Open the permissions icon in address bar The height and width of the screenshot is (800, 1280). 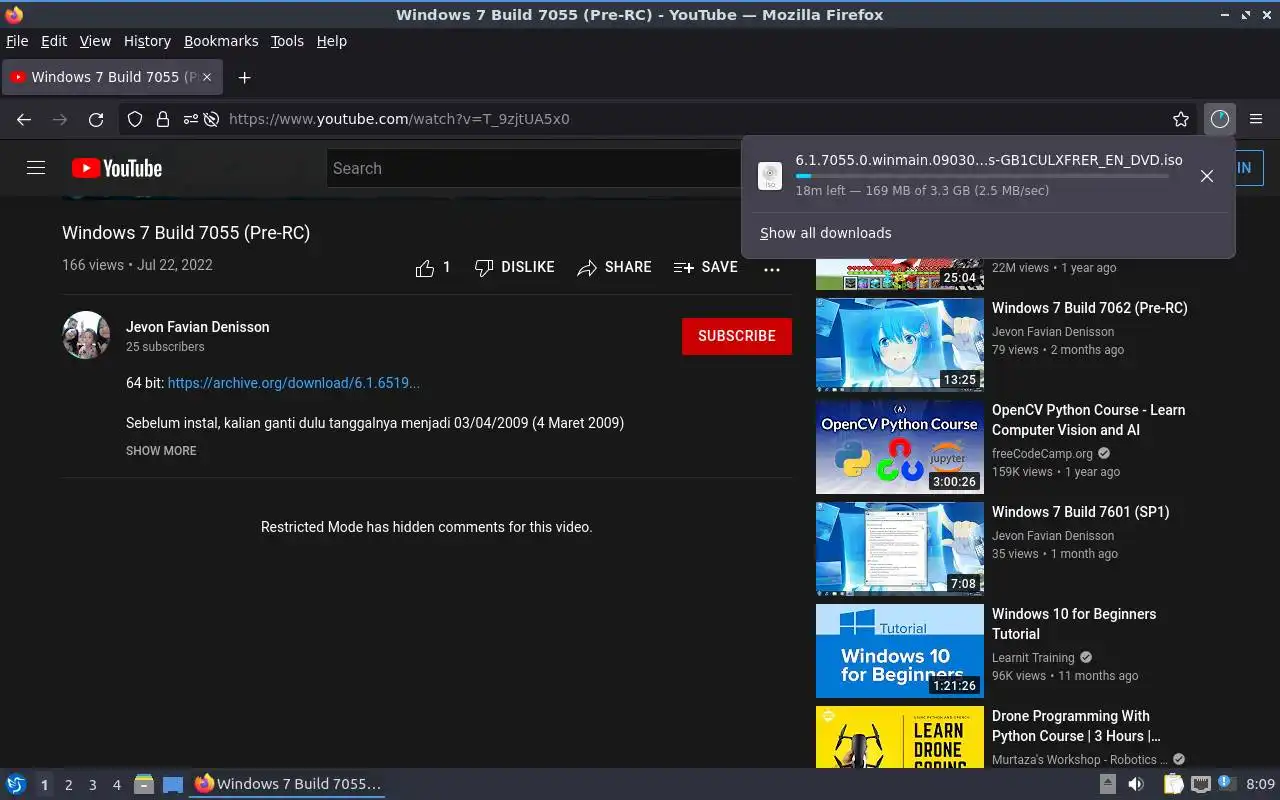point(190,119)
